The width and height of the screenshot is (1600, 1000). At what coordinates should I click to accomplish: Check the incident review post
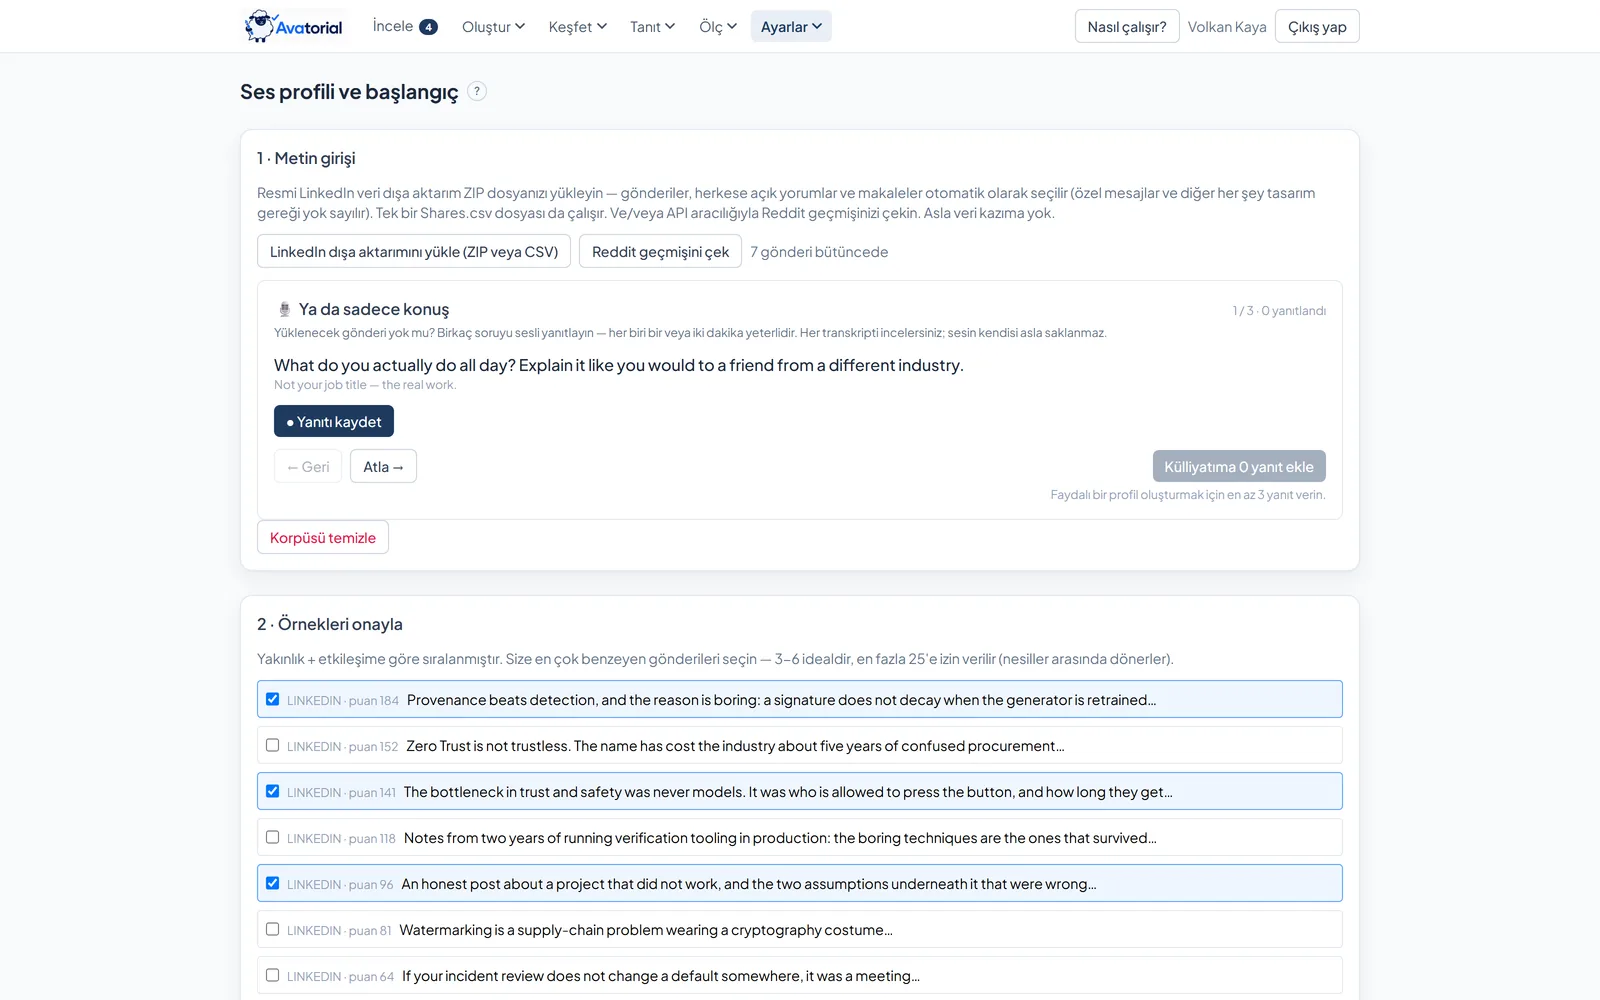(272, 975)
